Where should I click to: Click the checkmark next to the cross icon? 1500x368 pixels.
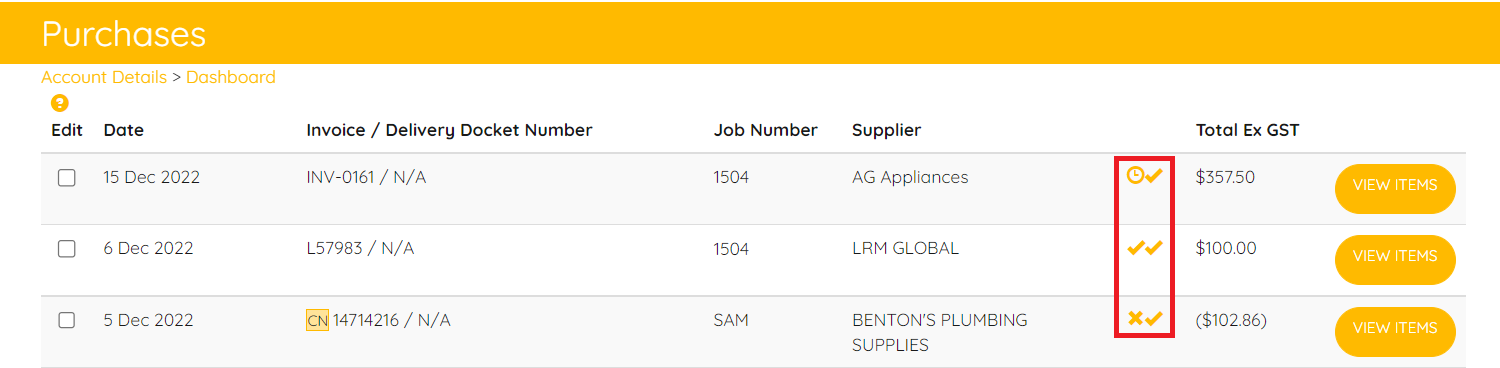point(1154,319)
